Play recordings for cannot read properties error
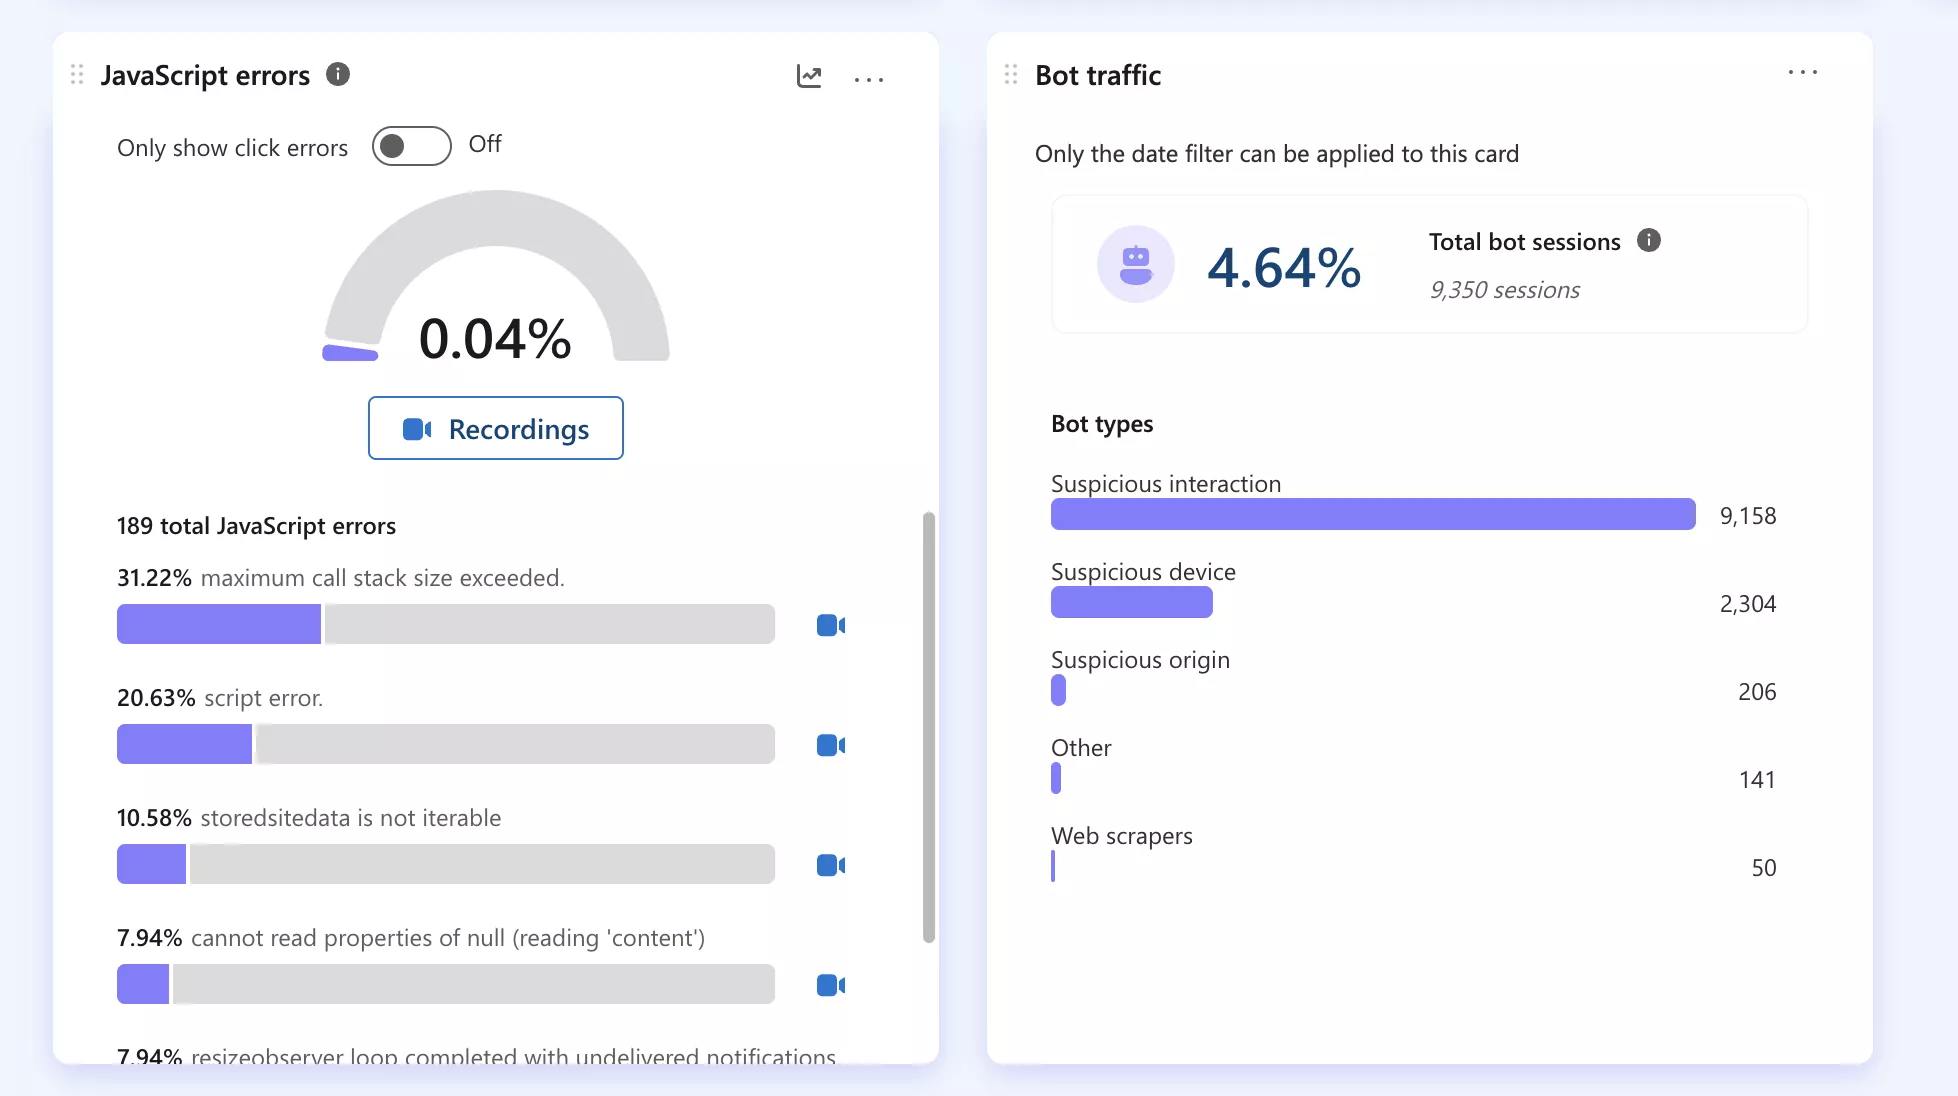Screen dimensions: 1958x1096 click(831, 985)
